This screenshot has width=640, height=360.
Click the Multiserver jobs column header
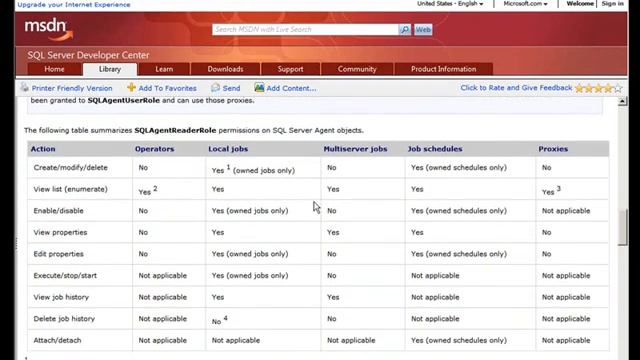tap(355, 149)
